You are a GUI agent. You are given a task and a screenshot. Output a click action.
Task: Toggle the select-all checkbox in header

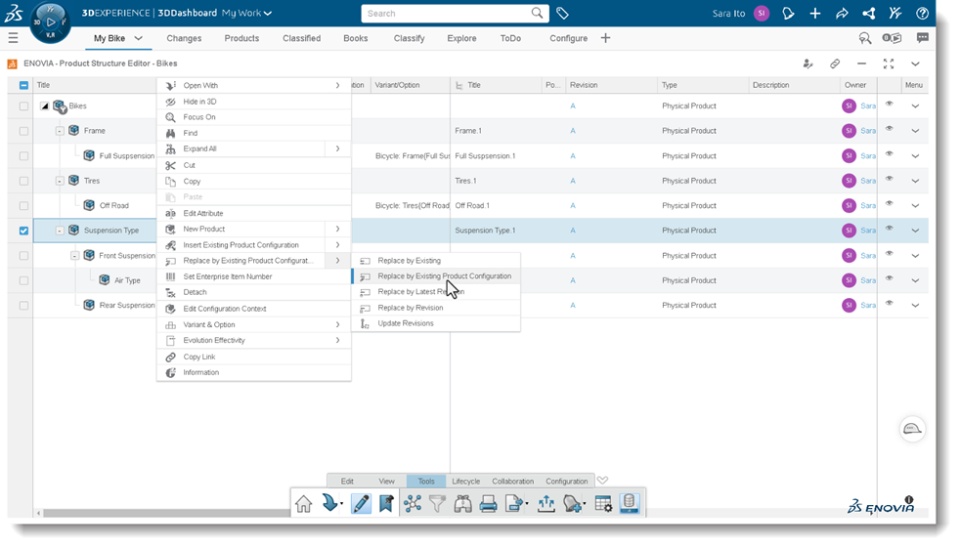click(23, 85)
